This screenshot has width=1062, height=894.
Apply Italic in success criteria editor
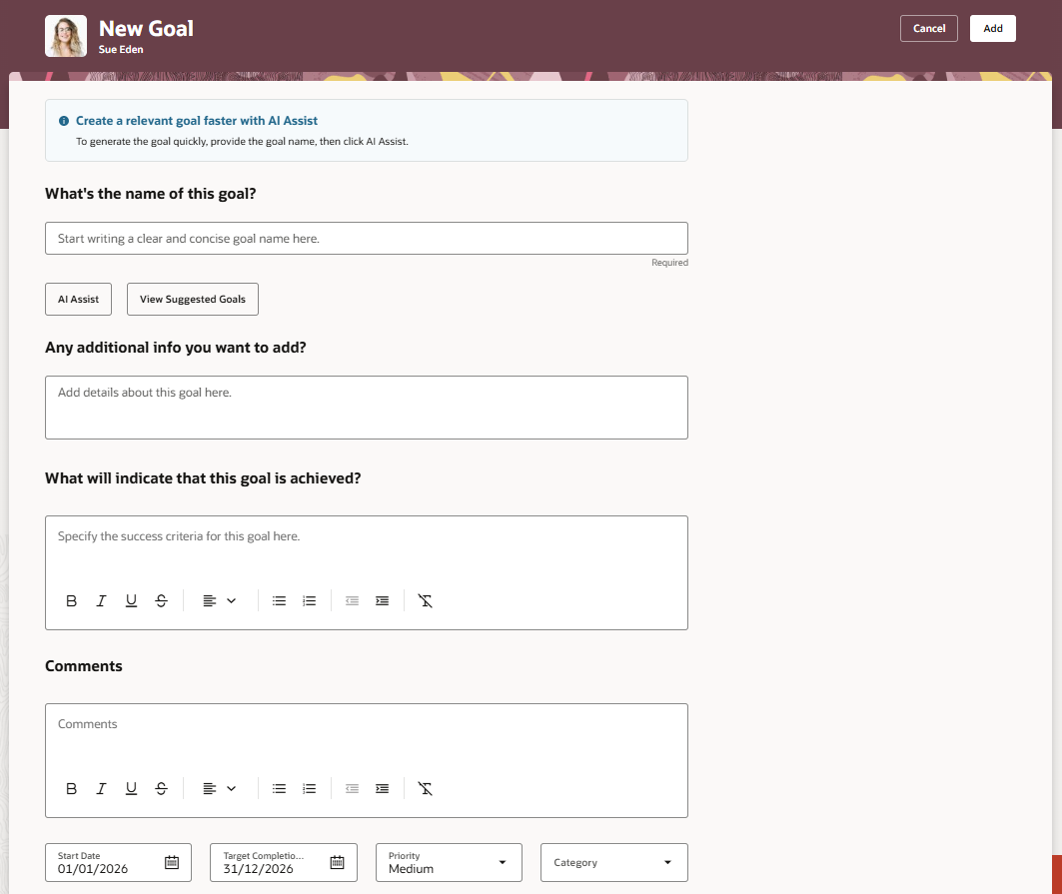(x=101, y=601)
